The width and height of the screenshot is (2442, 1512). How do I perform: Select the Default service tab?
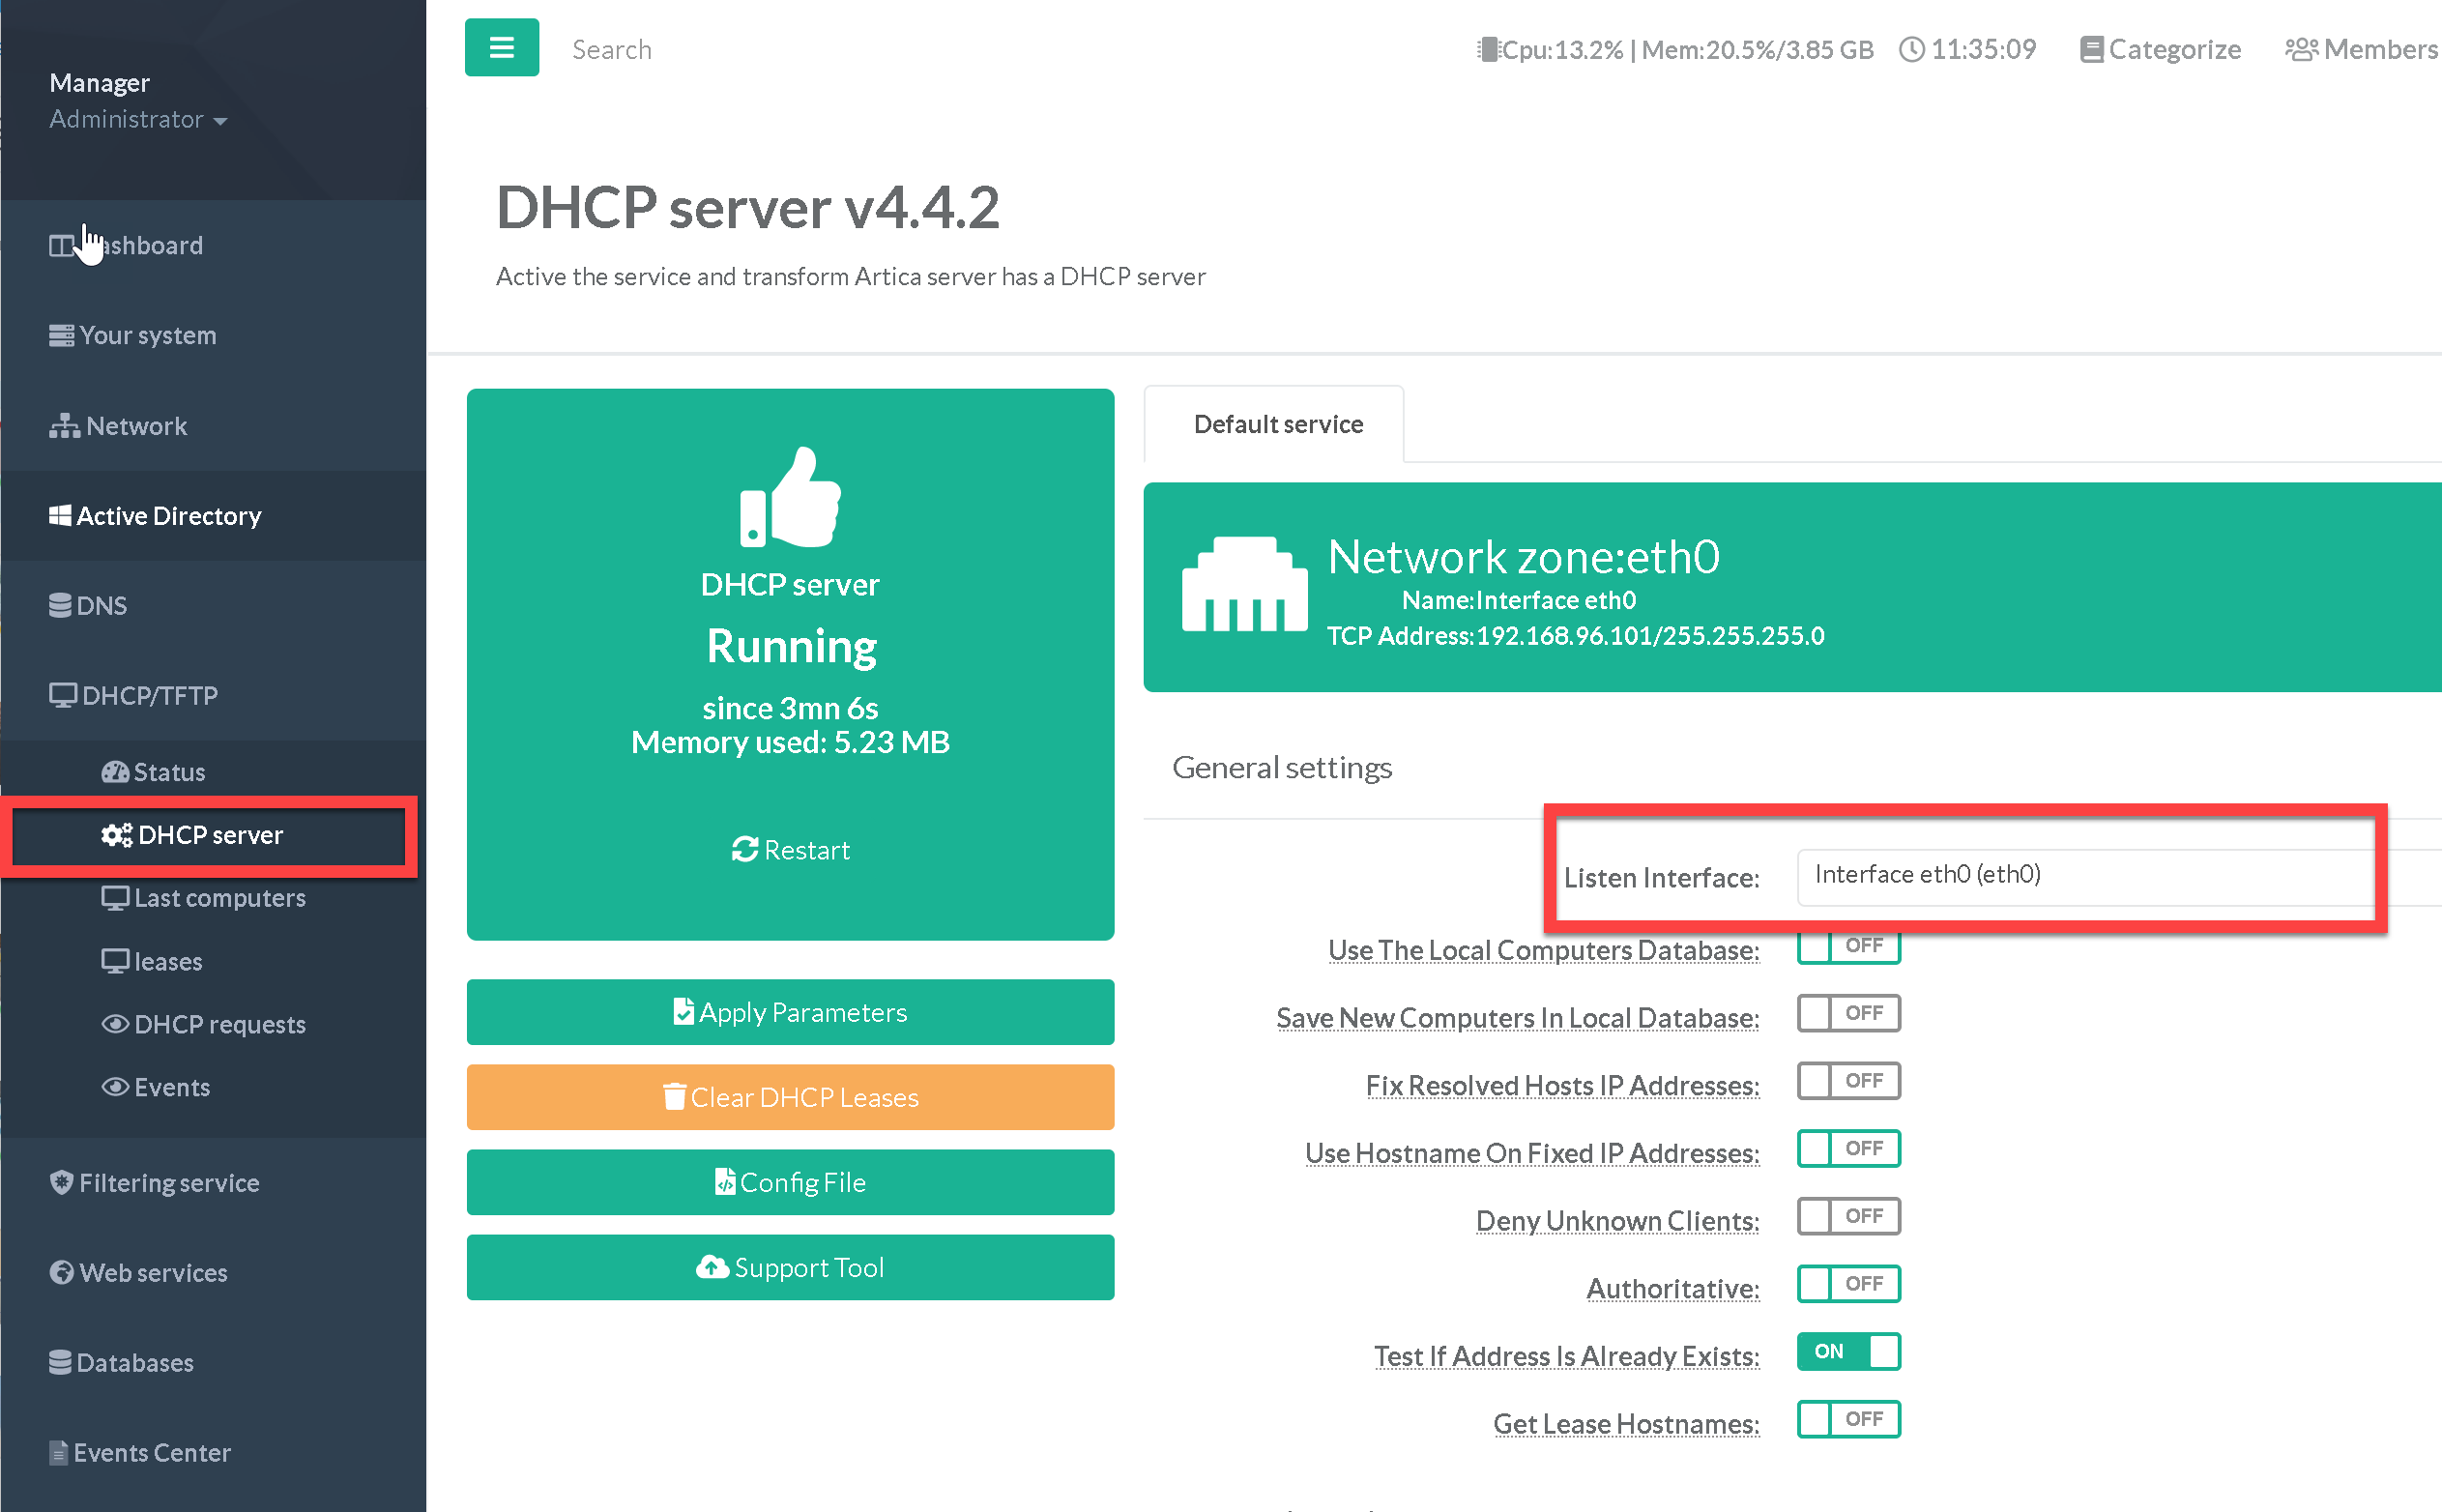pos(1277,424)
